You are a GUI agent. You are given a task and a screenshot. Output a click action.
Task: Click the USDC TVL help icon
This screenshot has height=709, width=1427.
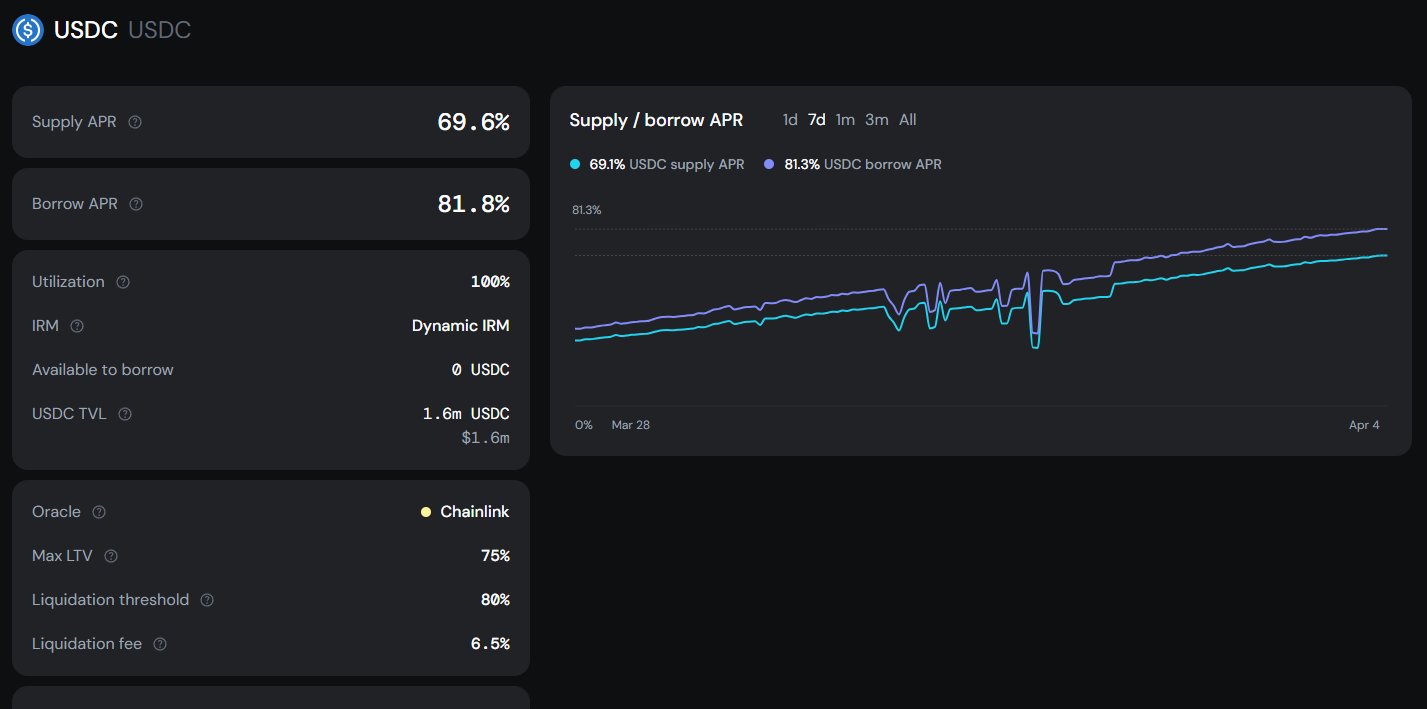[125, 414]
